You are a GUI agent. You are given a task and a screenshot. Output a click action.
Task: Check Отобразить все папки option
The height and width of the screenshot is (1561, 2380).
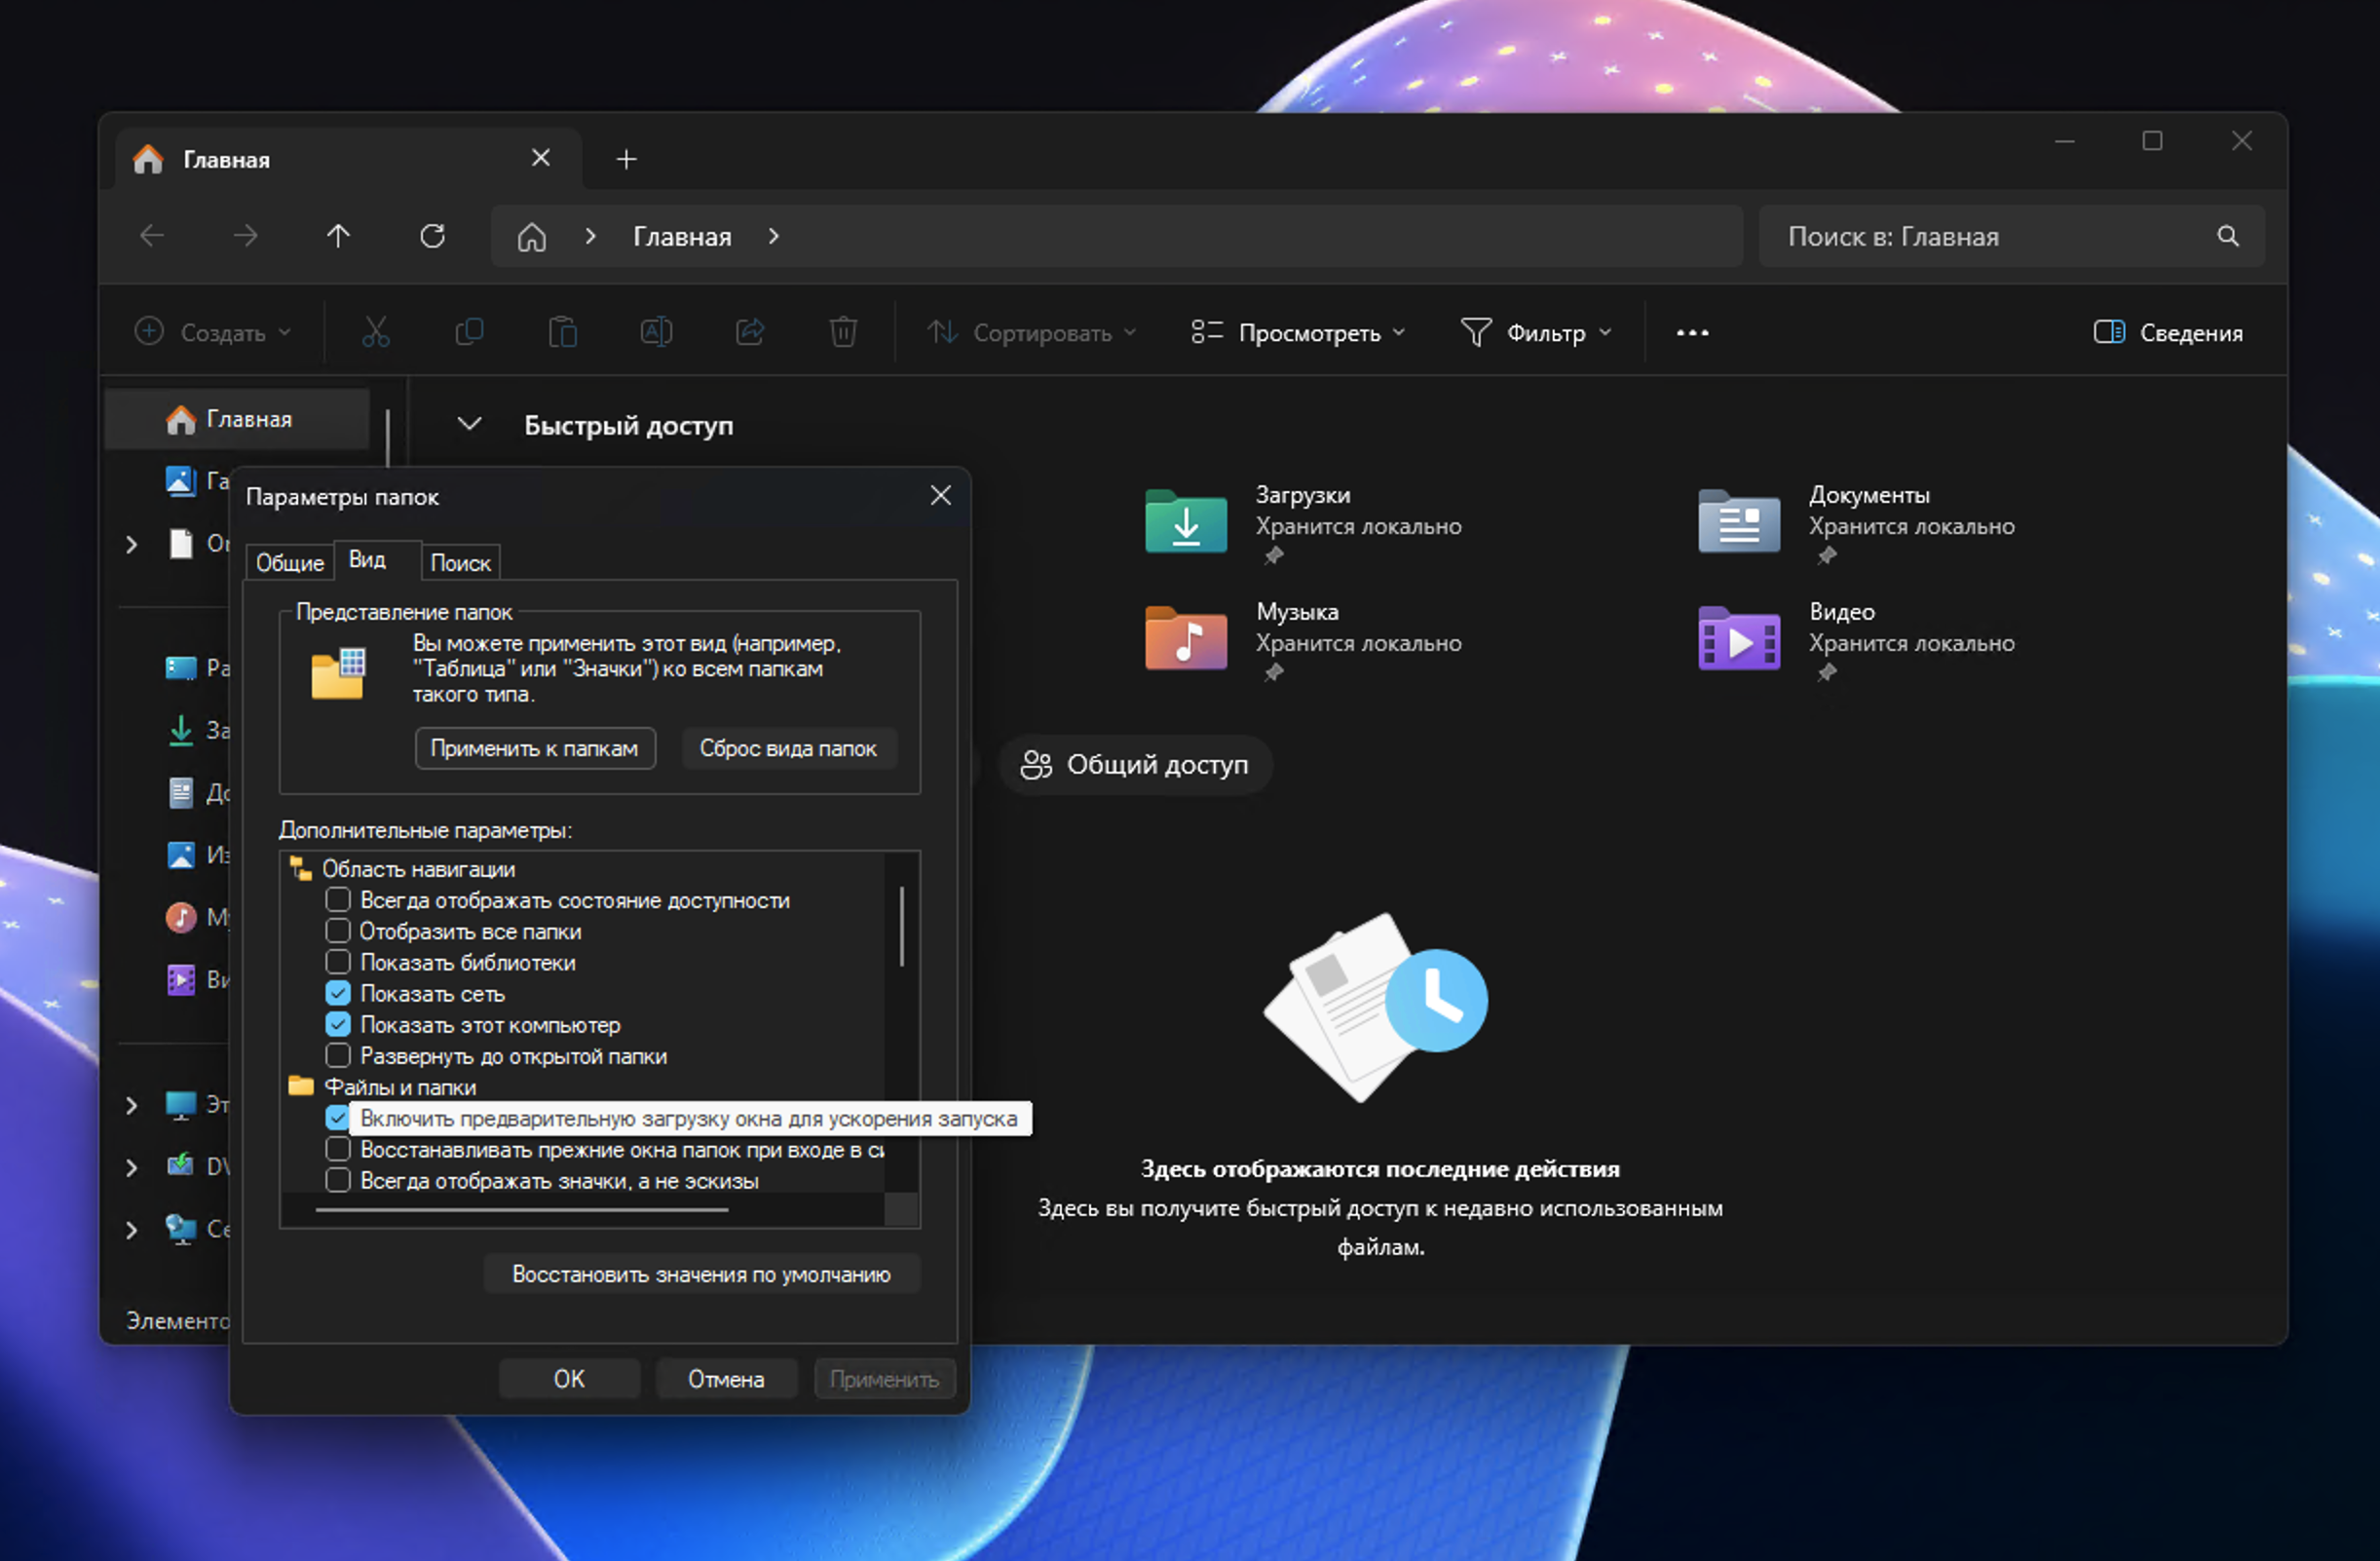click(x=338, y=931)
